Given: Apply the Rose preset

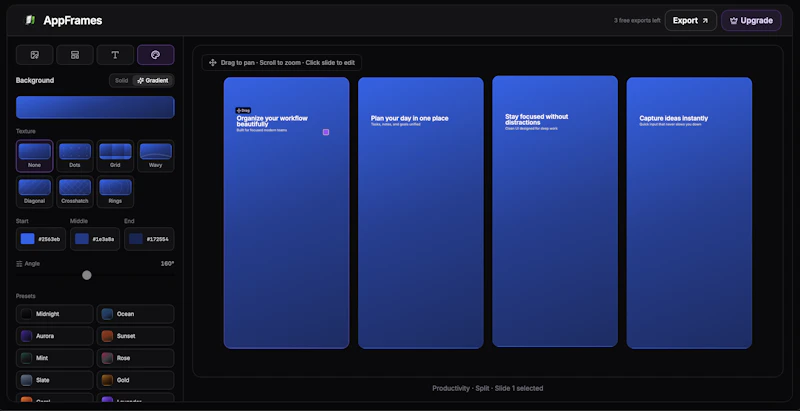Looking at the screenshot, I should click(x=135, y=358).
